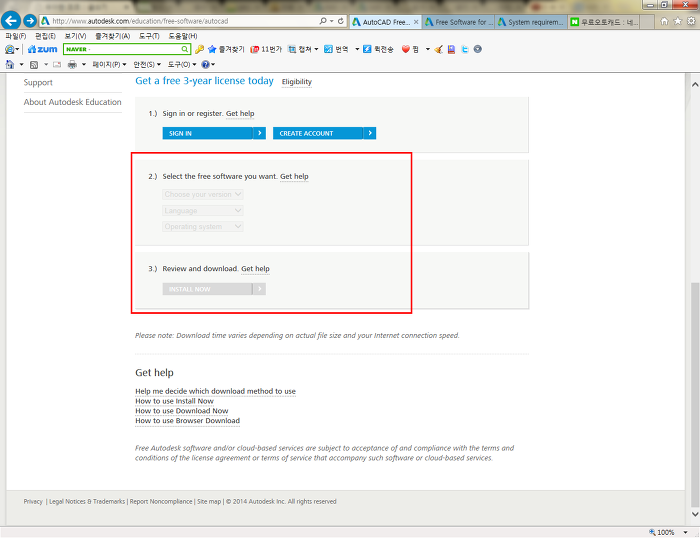Expand the 도구(O) command bar dropdown
This screenshot has width=700, height=538.
click(x=182, y=65)
